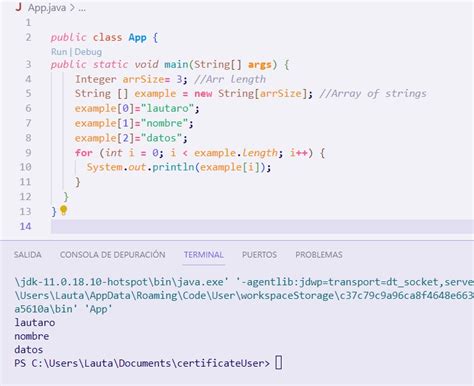Click the for keyword on line 9

pyautogui.click(x=84, y=153)
